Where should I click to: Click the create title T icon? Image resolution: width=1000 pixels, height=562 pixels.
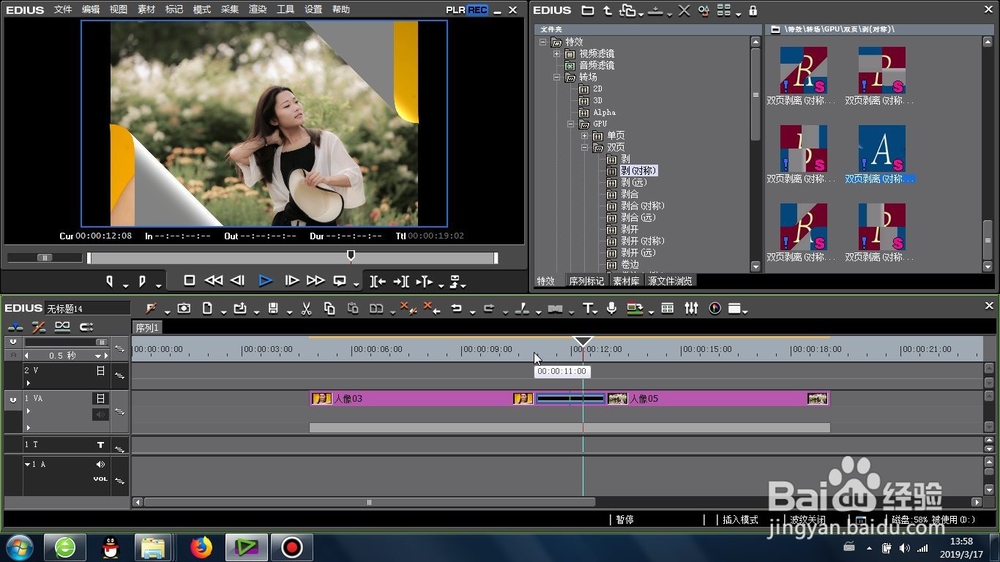(x=587, y=309)
